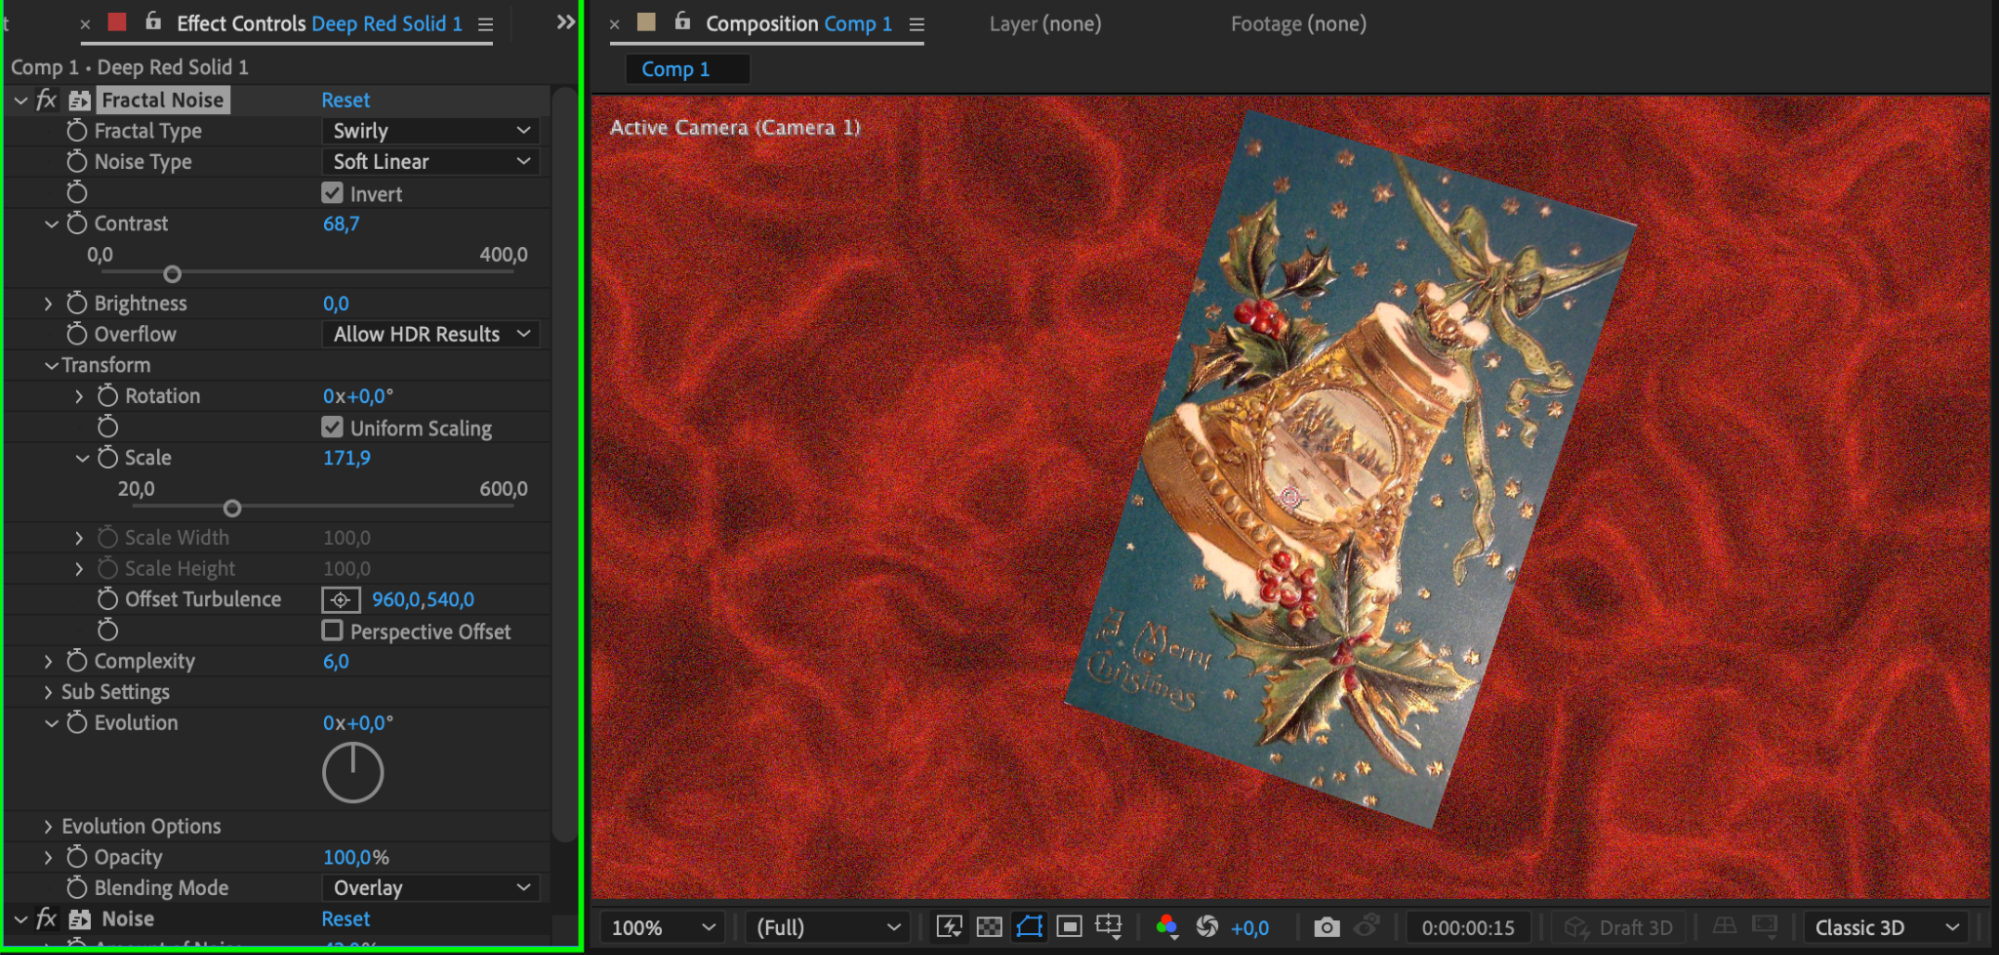This screenshot has width=1999, height=955.
Task: Open the Blending Mode dropdown showing Overlay
Action: click(431, 888)
